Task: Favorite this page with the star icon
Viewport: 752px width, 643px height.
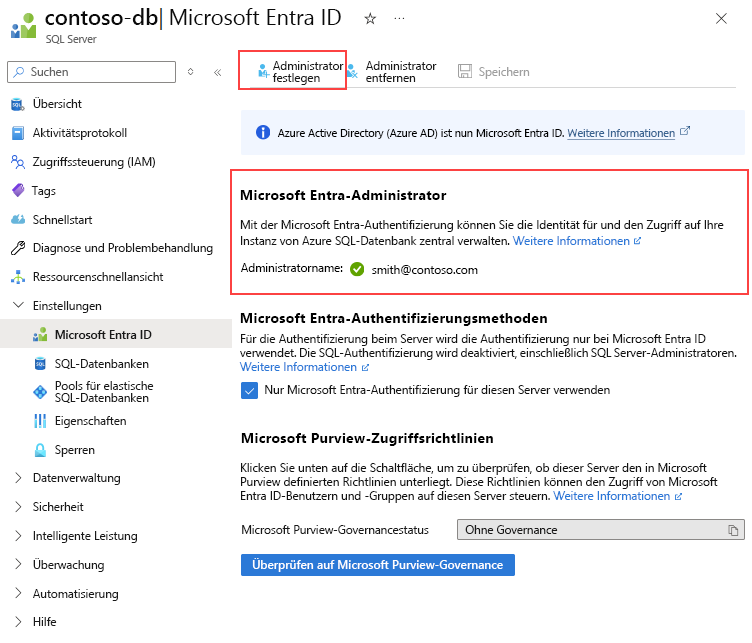Action: click(370, 19)
